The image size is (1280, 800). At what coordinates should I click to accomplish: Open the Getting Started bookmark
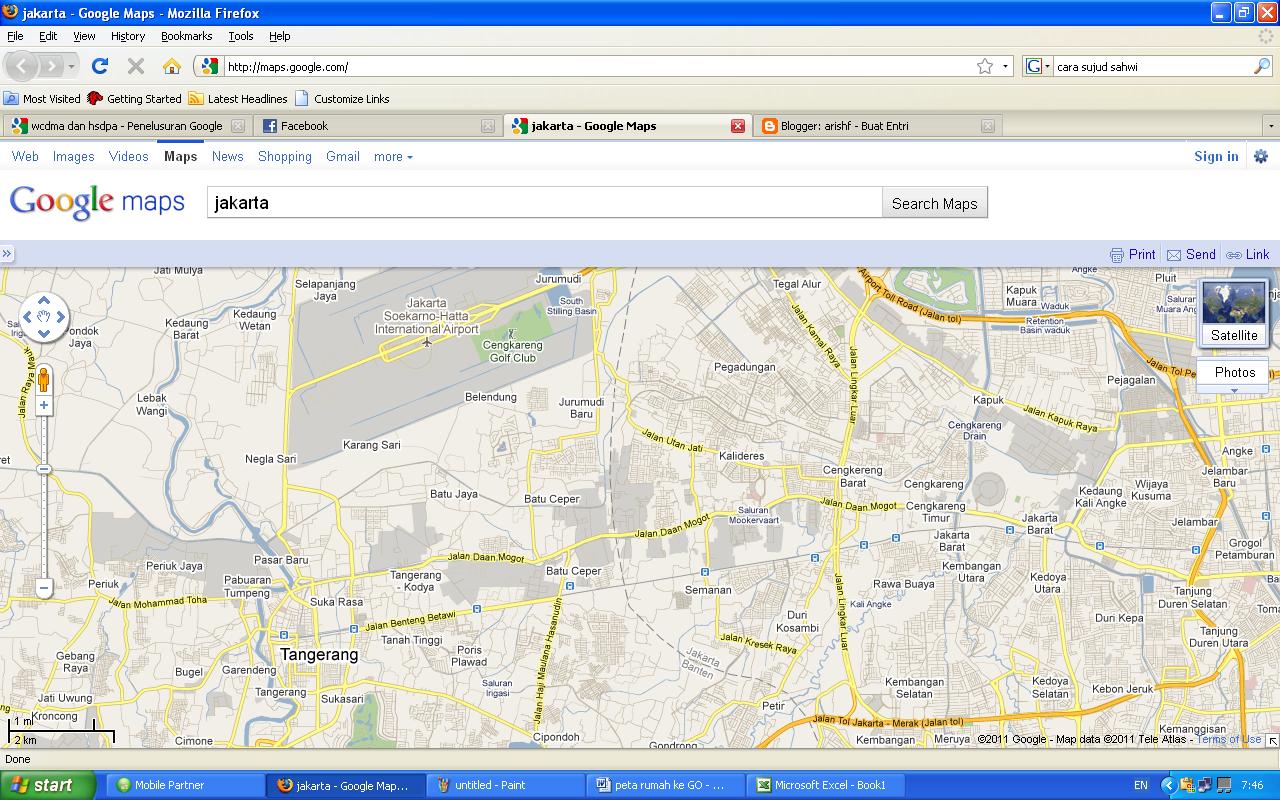pyautogui.click(x=134, y=99)
